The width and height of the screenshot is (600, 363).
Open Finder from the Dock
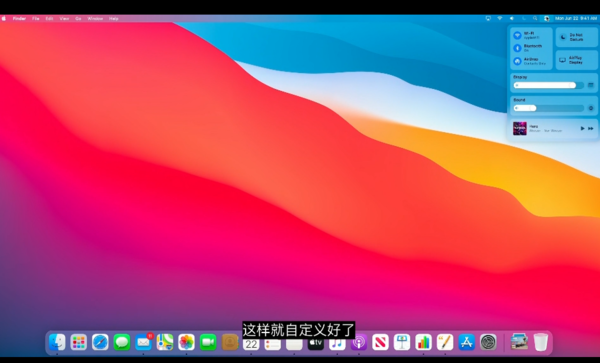click(x=57, y=342)
